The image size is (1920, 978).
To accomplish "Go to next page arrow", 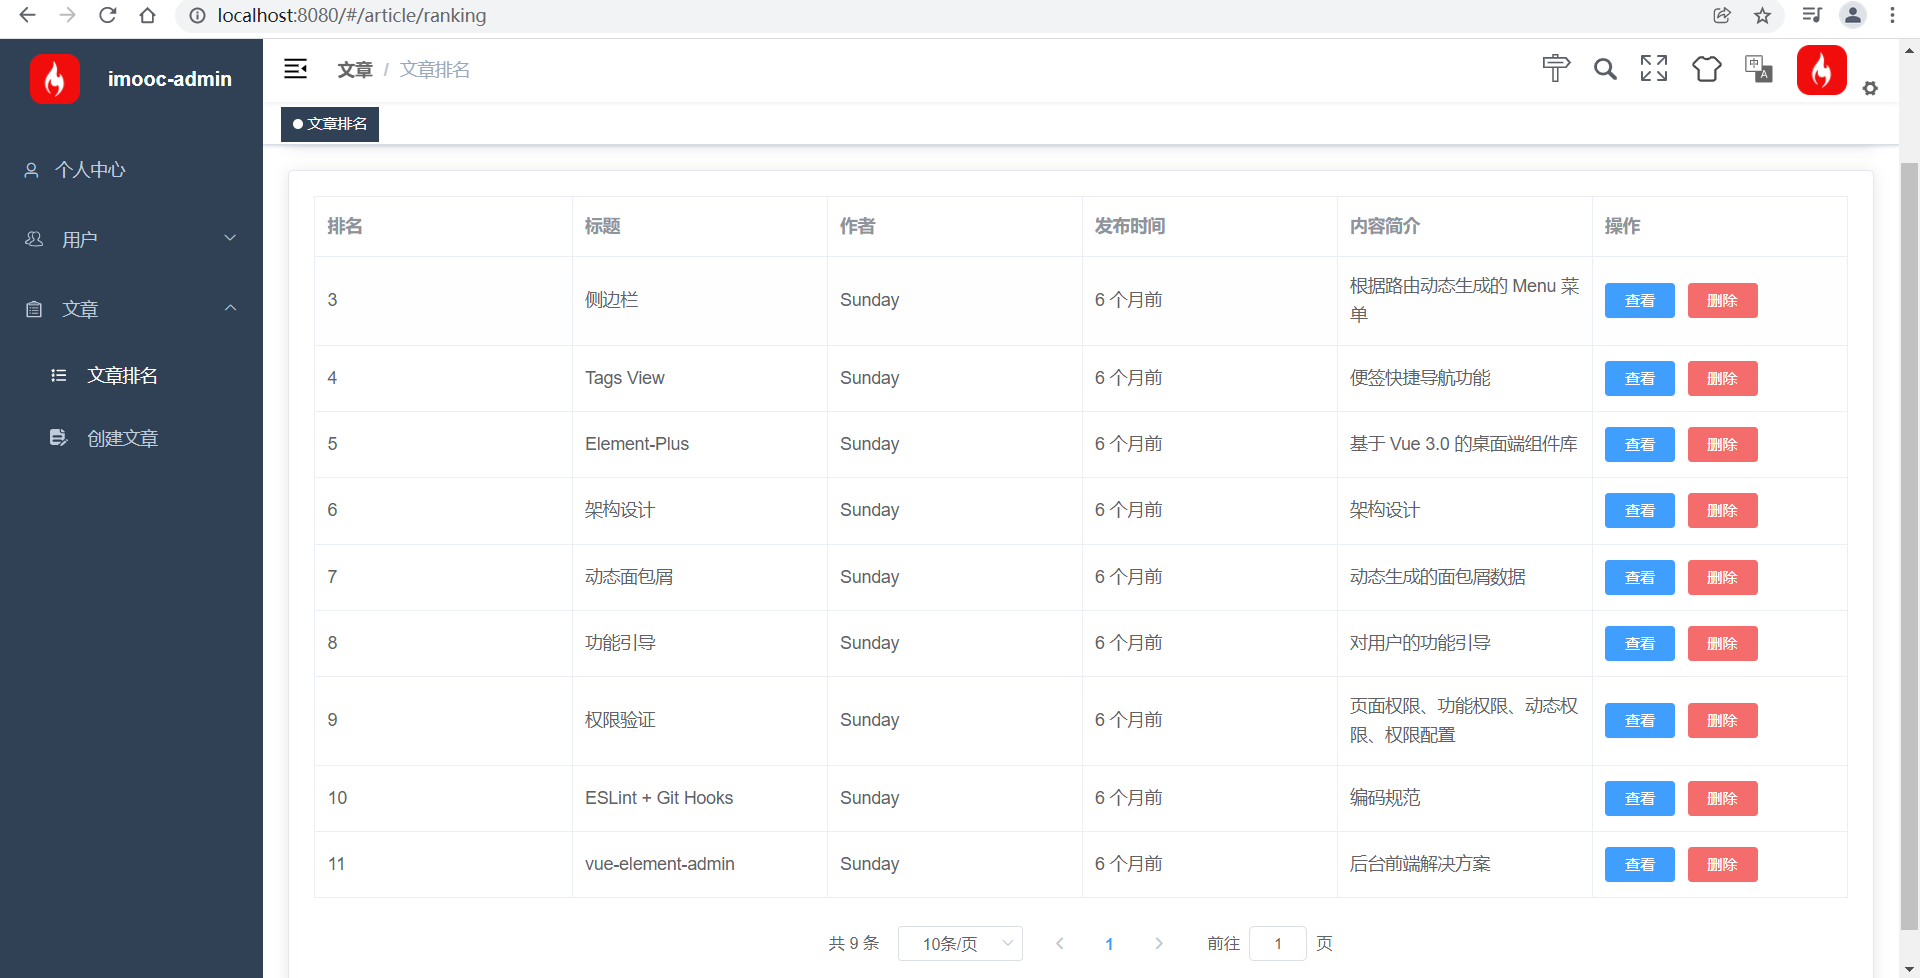I will click(1158, 943).
